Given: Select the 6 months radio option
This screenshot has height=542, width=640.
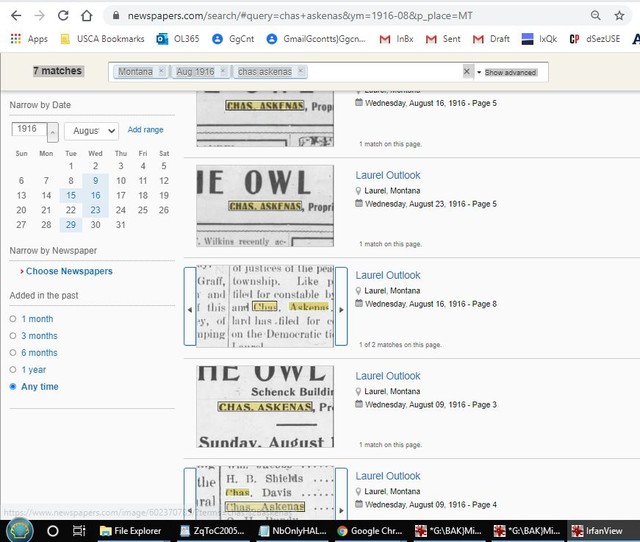Looking at the screenshot, I should 13,353.
